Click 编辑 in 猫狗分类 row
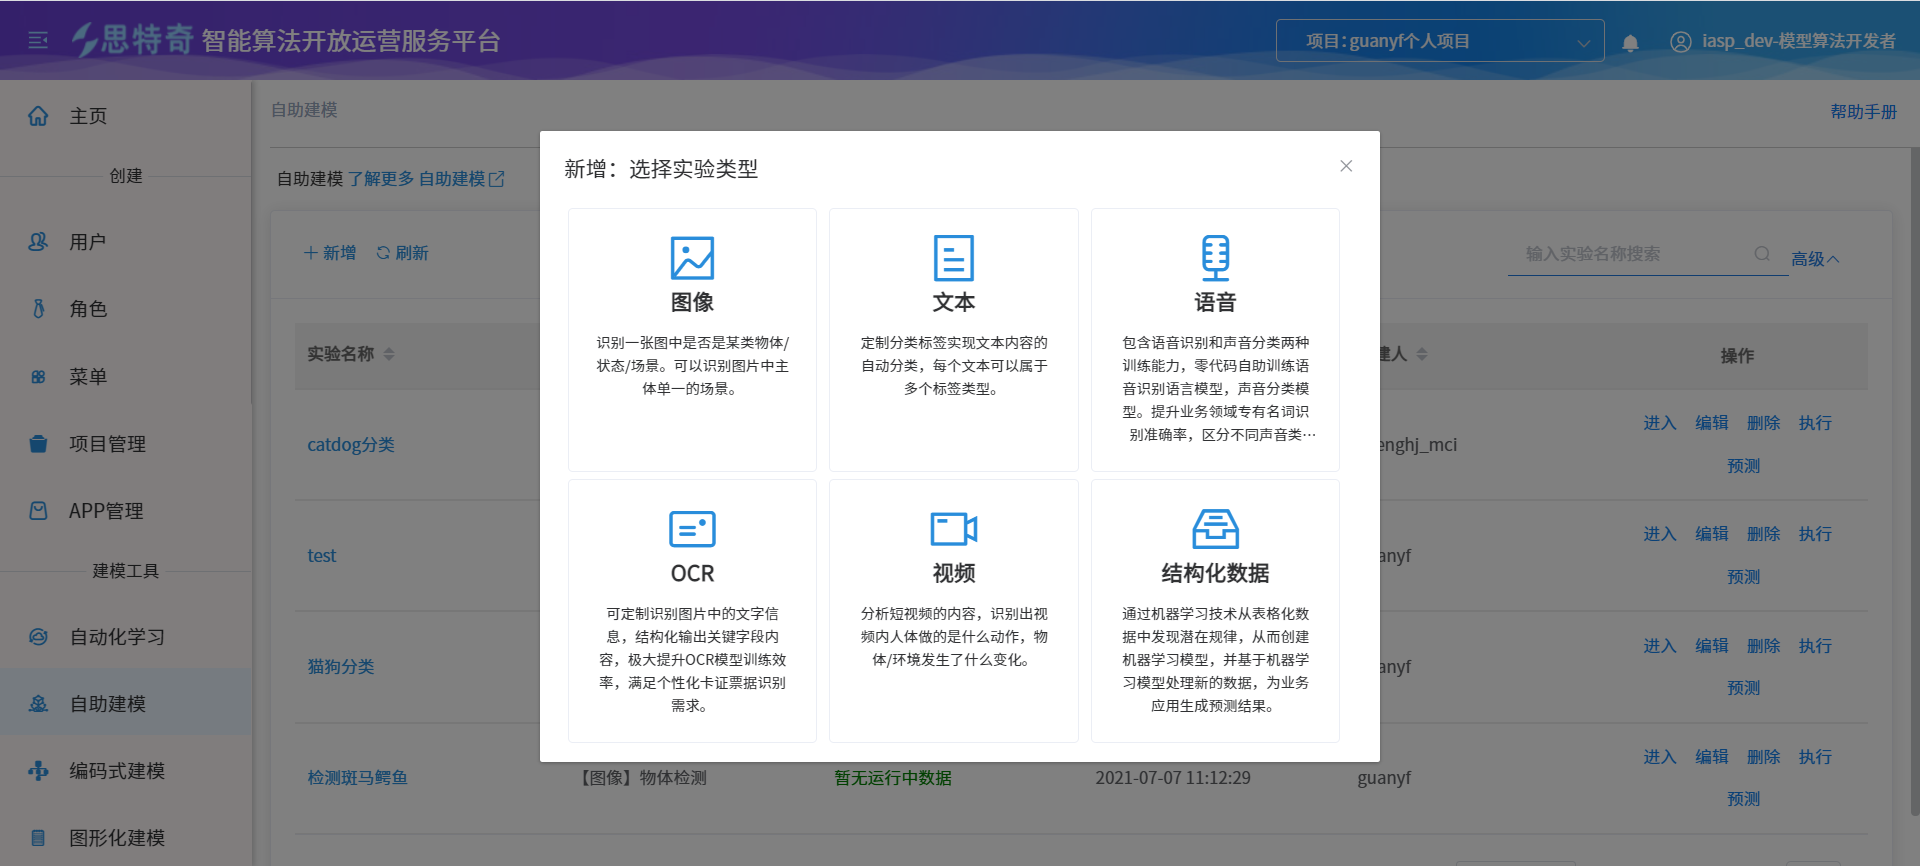Screen dimensions: 1920x866 pos(1712,646)
